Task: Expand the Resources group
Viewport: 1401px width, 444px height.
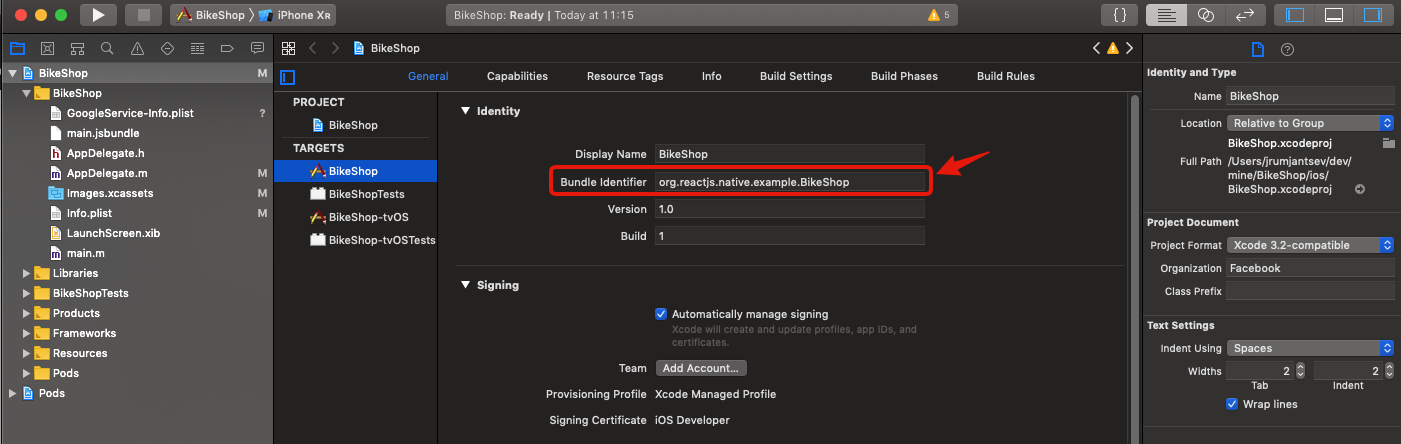Action: click(x=27, y=353)
